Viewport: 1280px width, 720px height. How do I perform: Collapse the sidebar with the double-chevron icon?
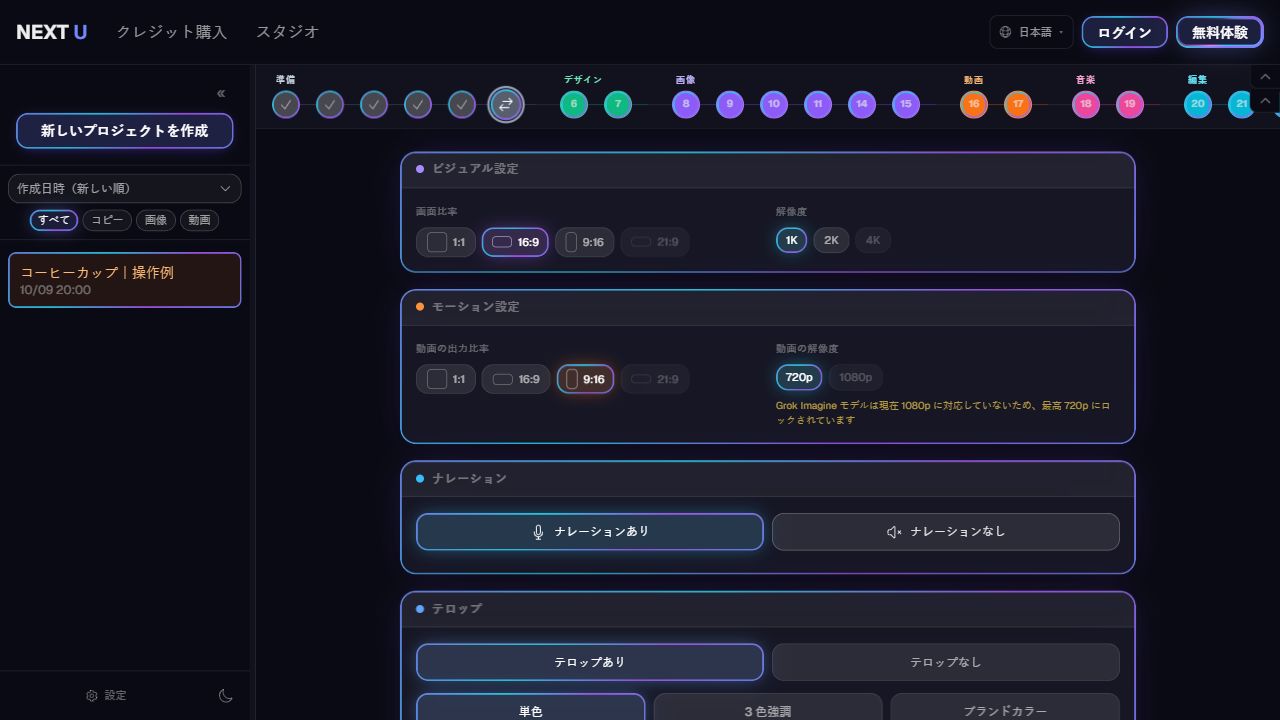pos(221,94)
